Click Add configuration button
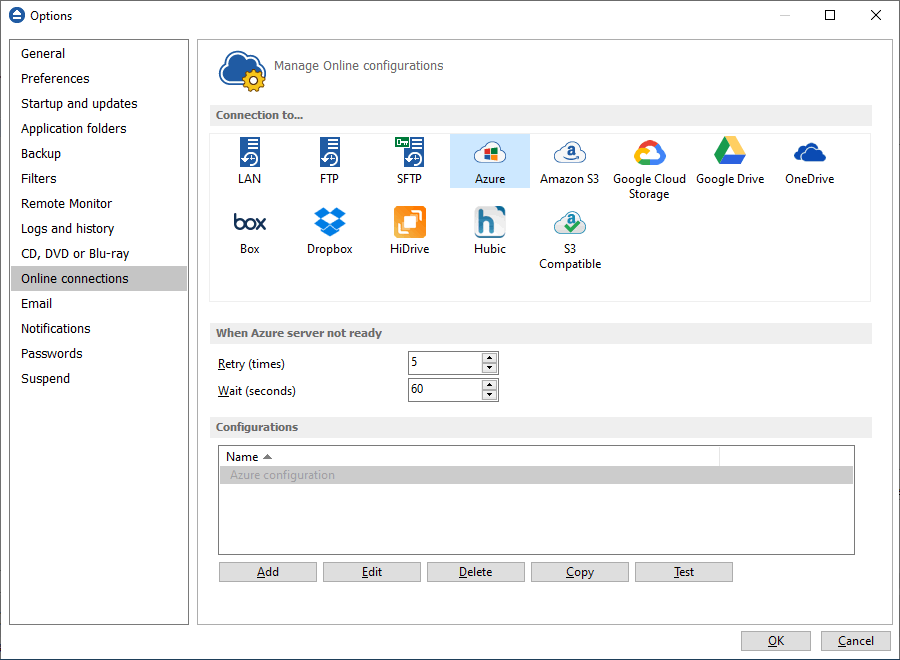This screenshot has height=660, width=900. 267,572
